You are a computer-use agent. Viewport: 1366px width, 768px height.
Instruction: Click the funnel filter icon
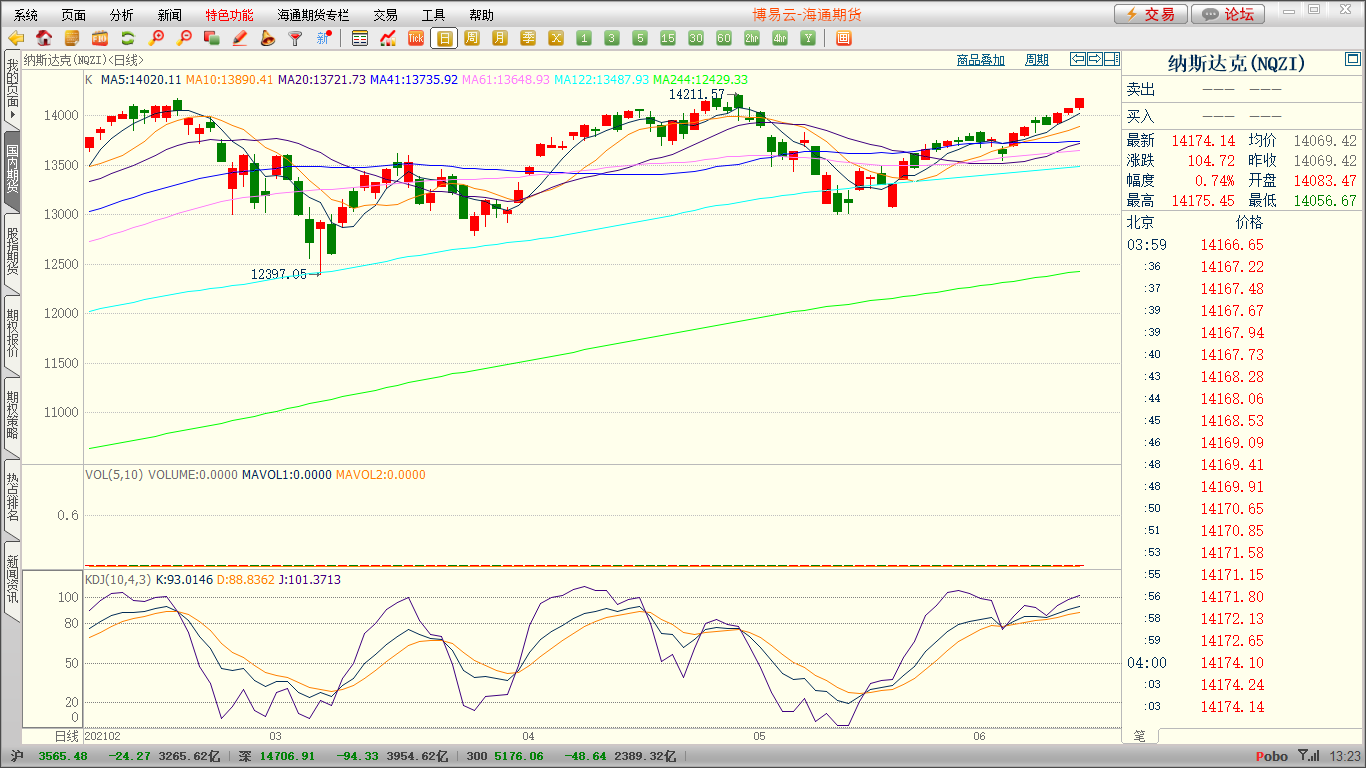click(295, 39)
